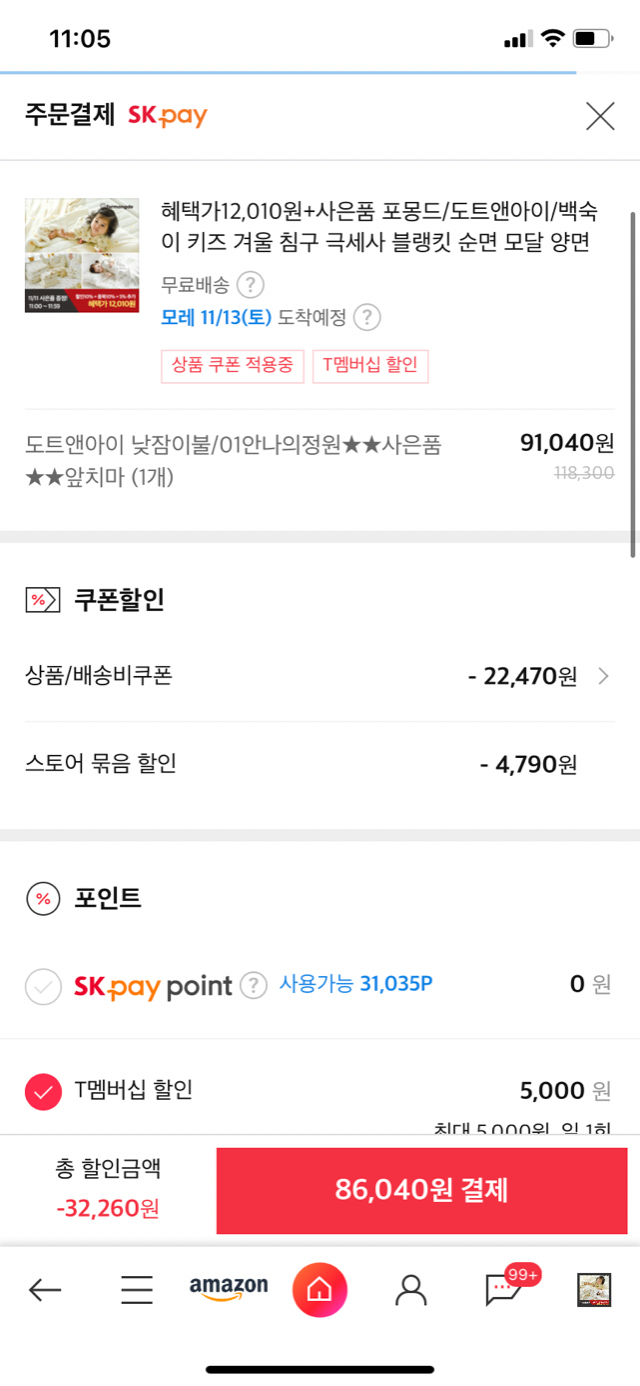Open the product image thumbnail
This screenshot has width=640, height=1386.
[82, 255]
